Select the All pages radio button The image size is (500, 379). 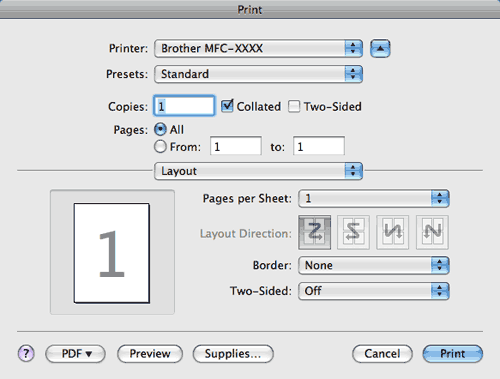(160, 129)
